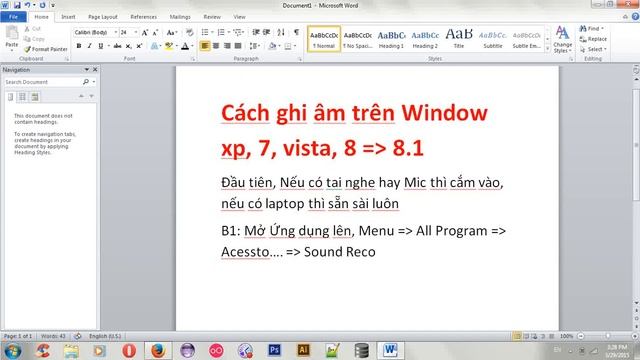The width and height of the screenshot is (640, 360).
Task: Undo the last action
Action: click(27, 5)
